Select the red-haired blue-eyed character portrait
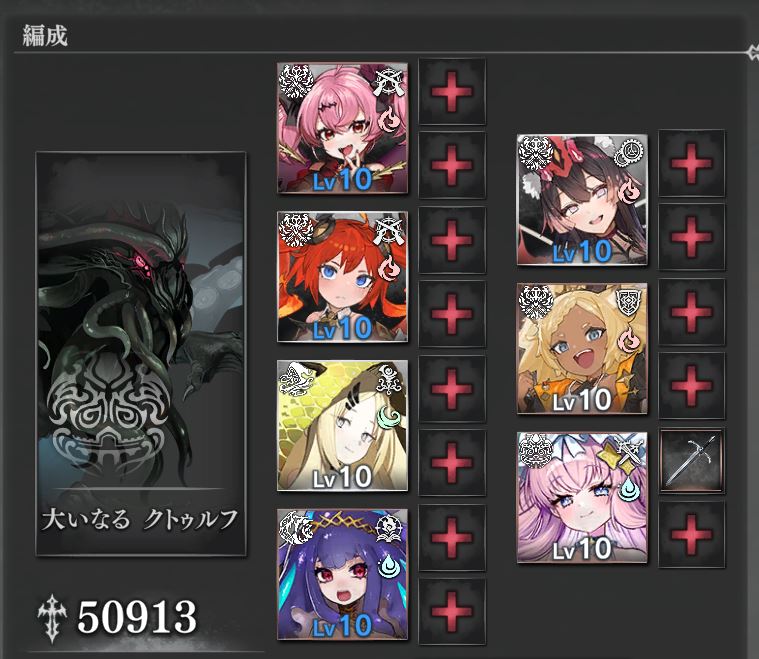This screenshot has width=759, height=659. tap(342, 276)
